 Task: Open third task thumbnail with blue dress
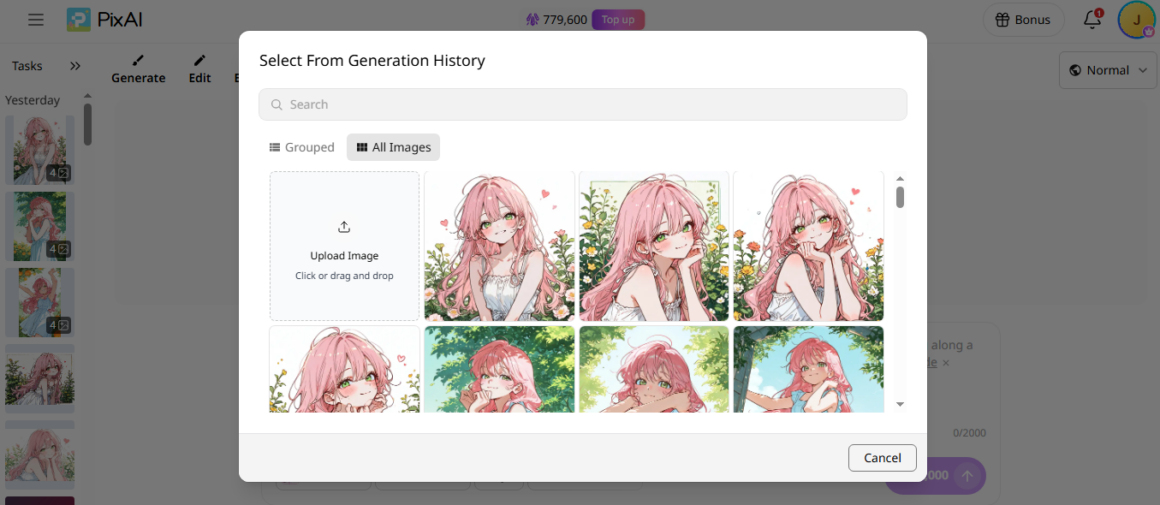(x=40, y=302)
